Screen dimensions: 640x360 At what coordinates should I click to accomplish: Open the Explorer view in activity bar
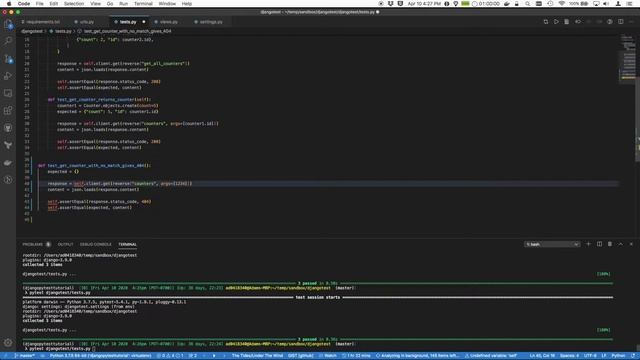point(8,24)
